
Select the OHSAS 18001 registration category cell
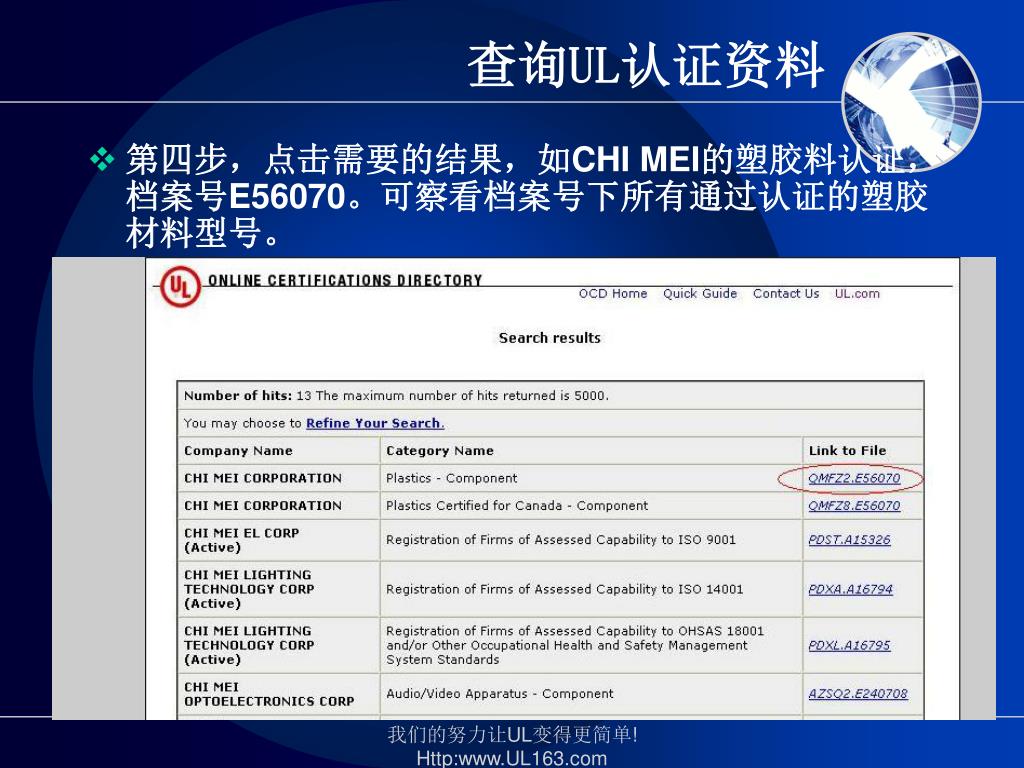[591, 645]
